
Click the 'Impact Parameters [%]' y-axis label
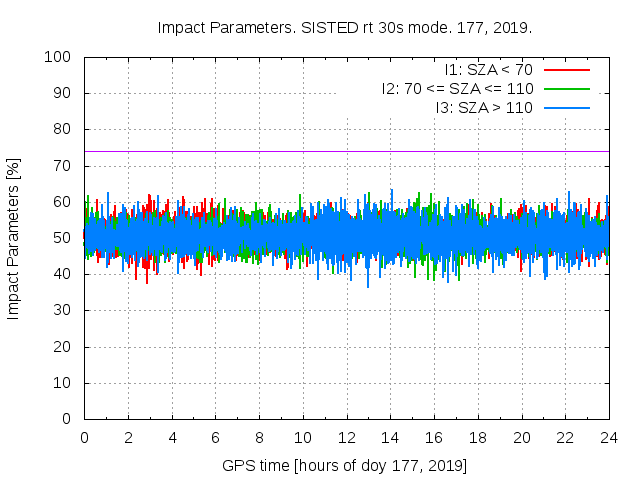pos(14,238)
